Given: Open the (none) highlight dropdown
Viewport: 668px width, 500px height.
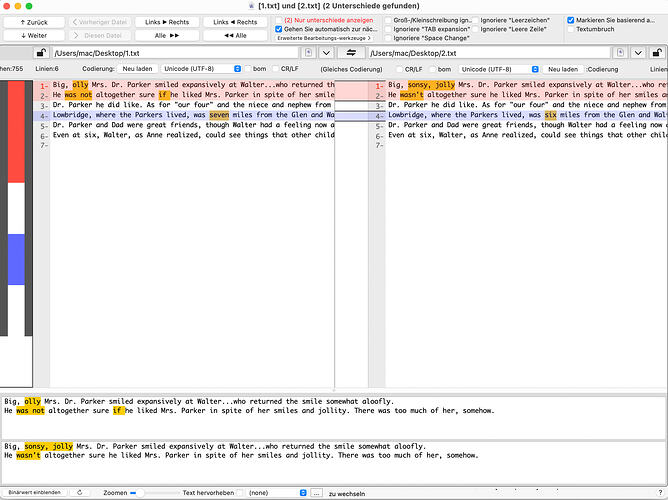Looking at the screenshot, I should pyautogui.click(x=277, y=493).
